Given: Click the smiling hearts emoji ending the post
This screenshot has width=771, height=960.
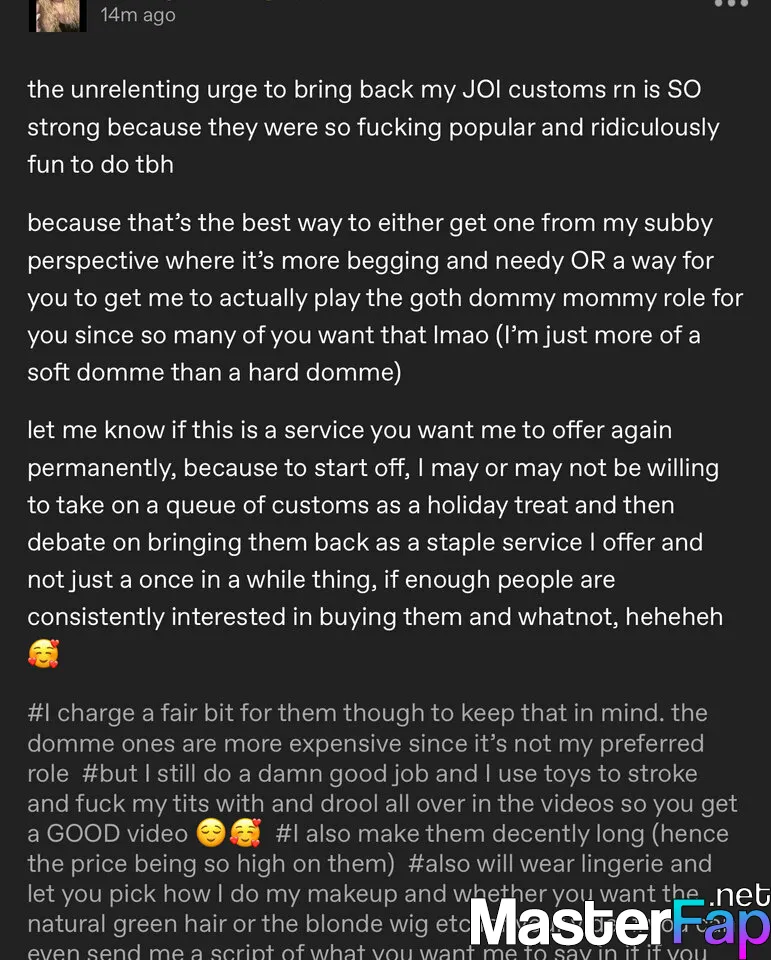Looking at the screenshot, I should click(43, 655).
